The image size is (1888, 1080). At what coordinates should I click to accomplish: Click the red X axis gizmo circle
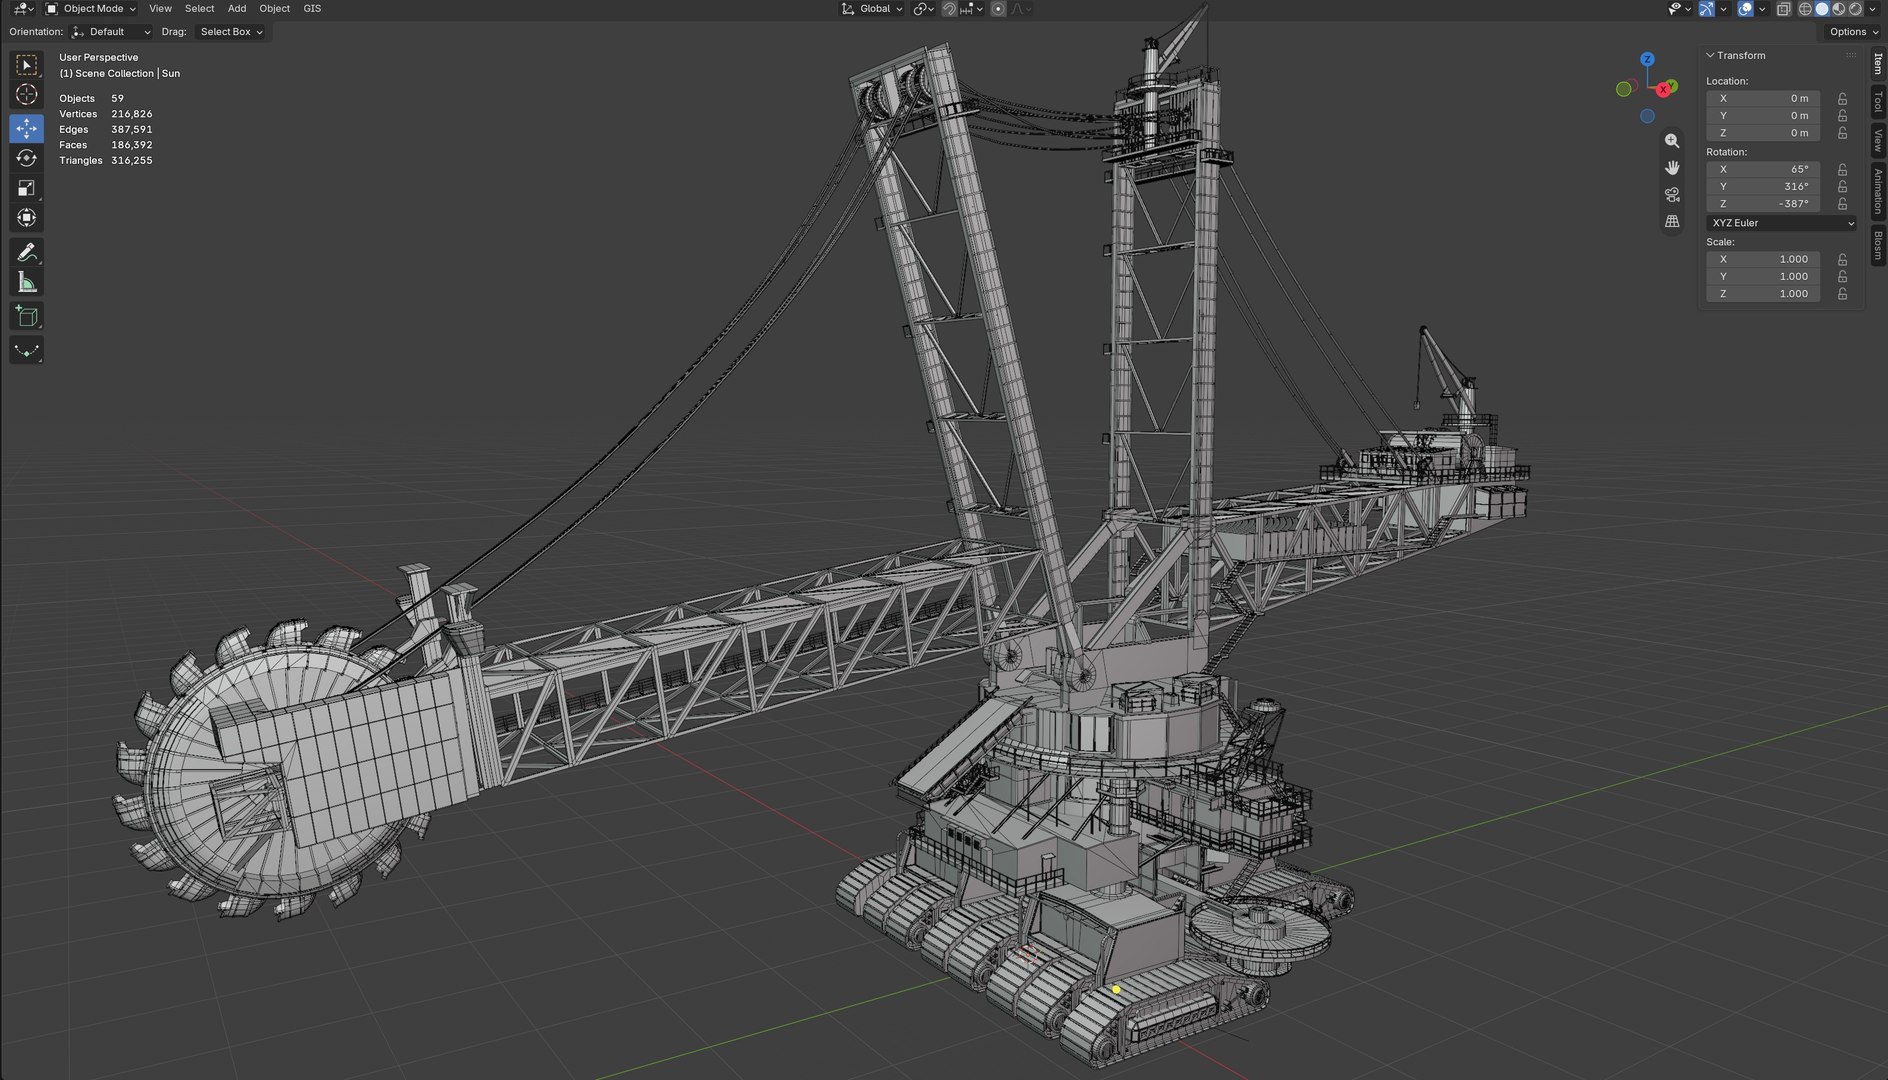pyautogui.click(x=1663, y=90)
